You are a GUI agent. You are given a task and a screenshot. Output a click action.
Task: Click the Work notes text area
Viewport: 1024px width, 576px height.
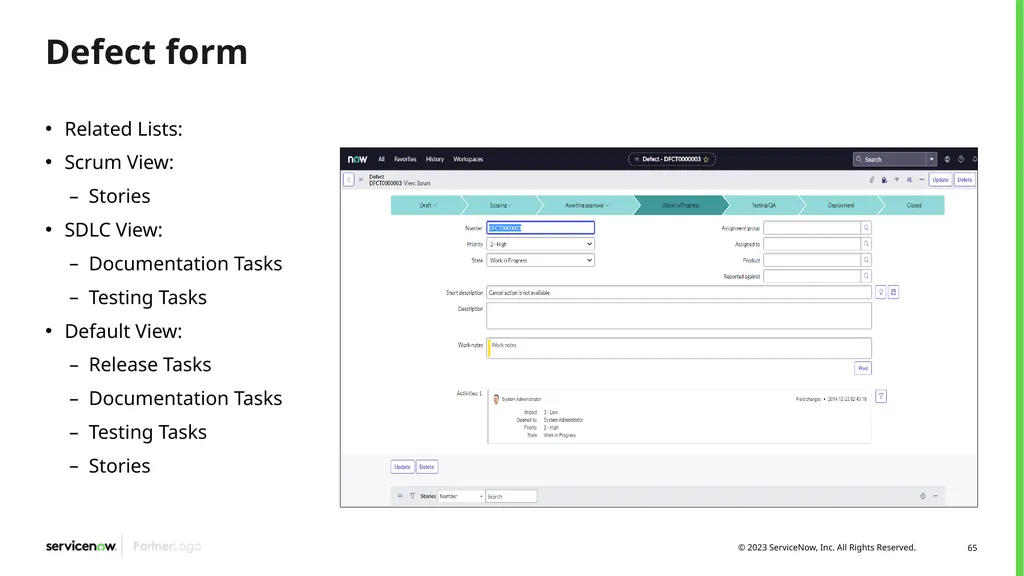pyautogui.click(x=679, y=348)
